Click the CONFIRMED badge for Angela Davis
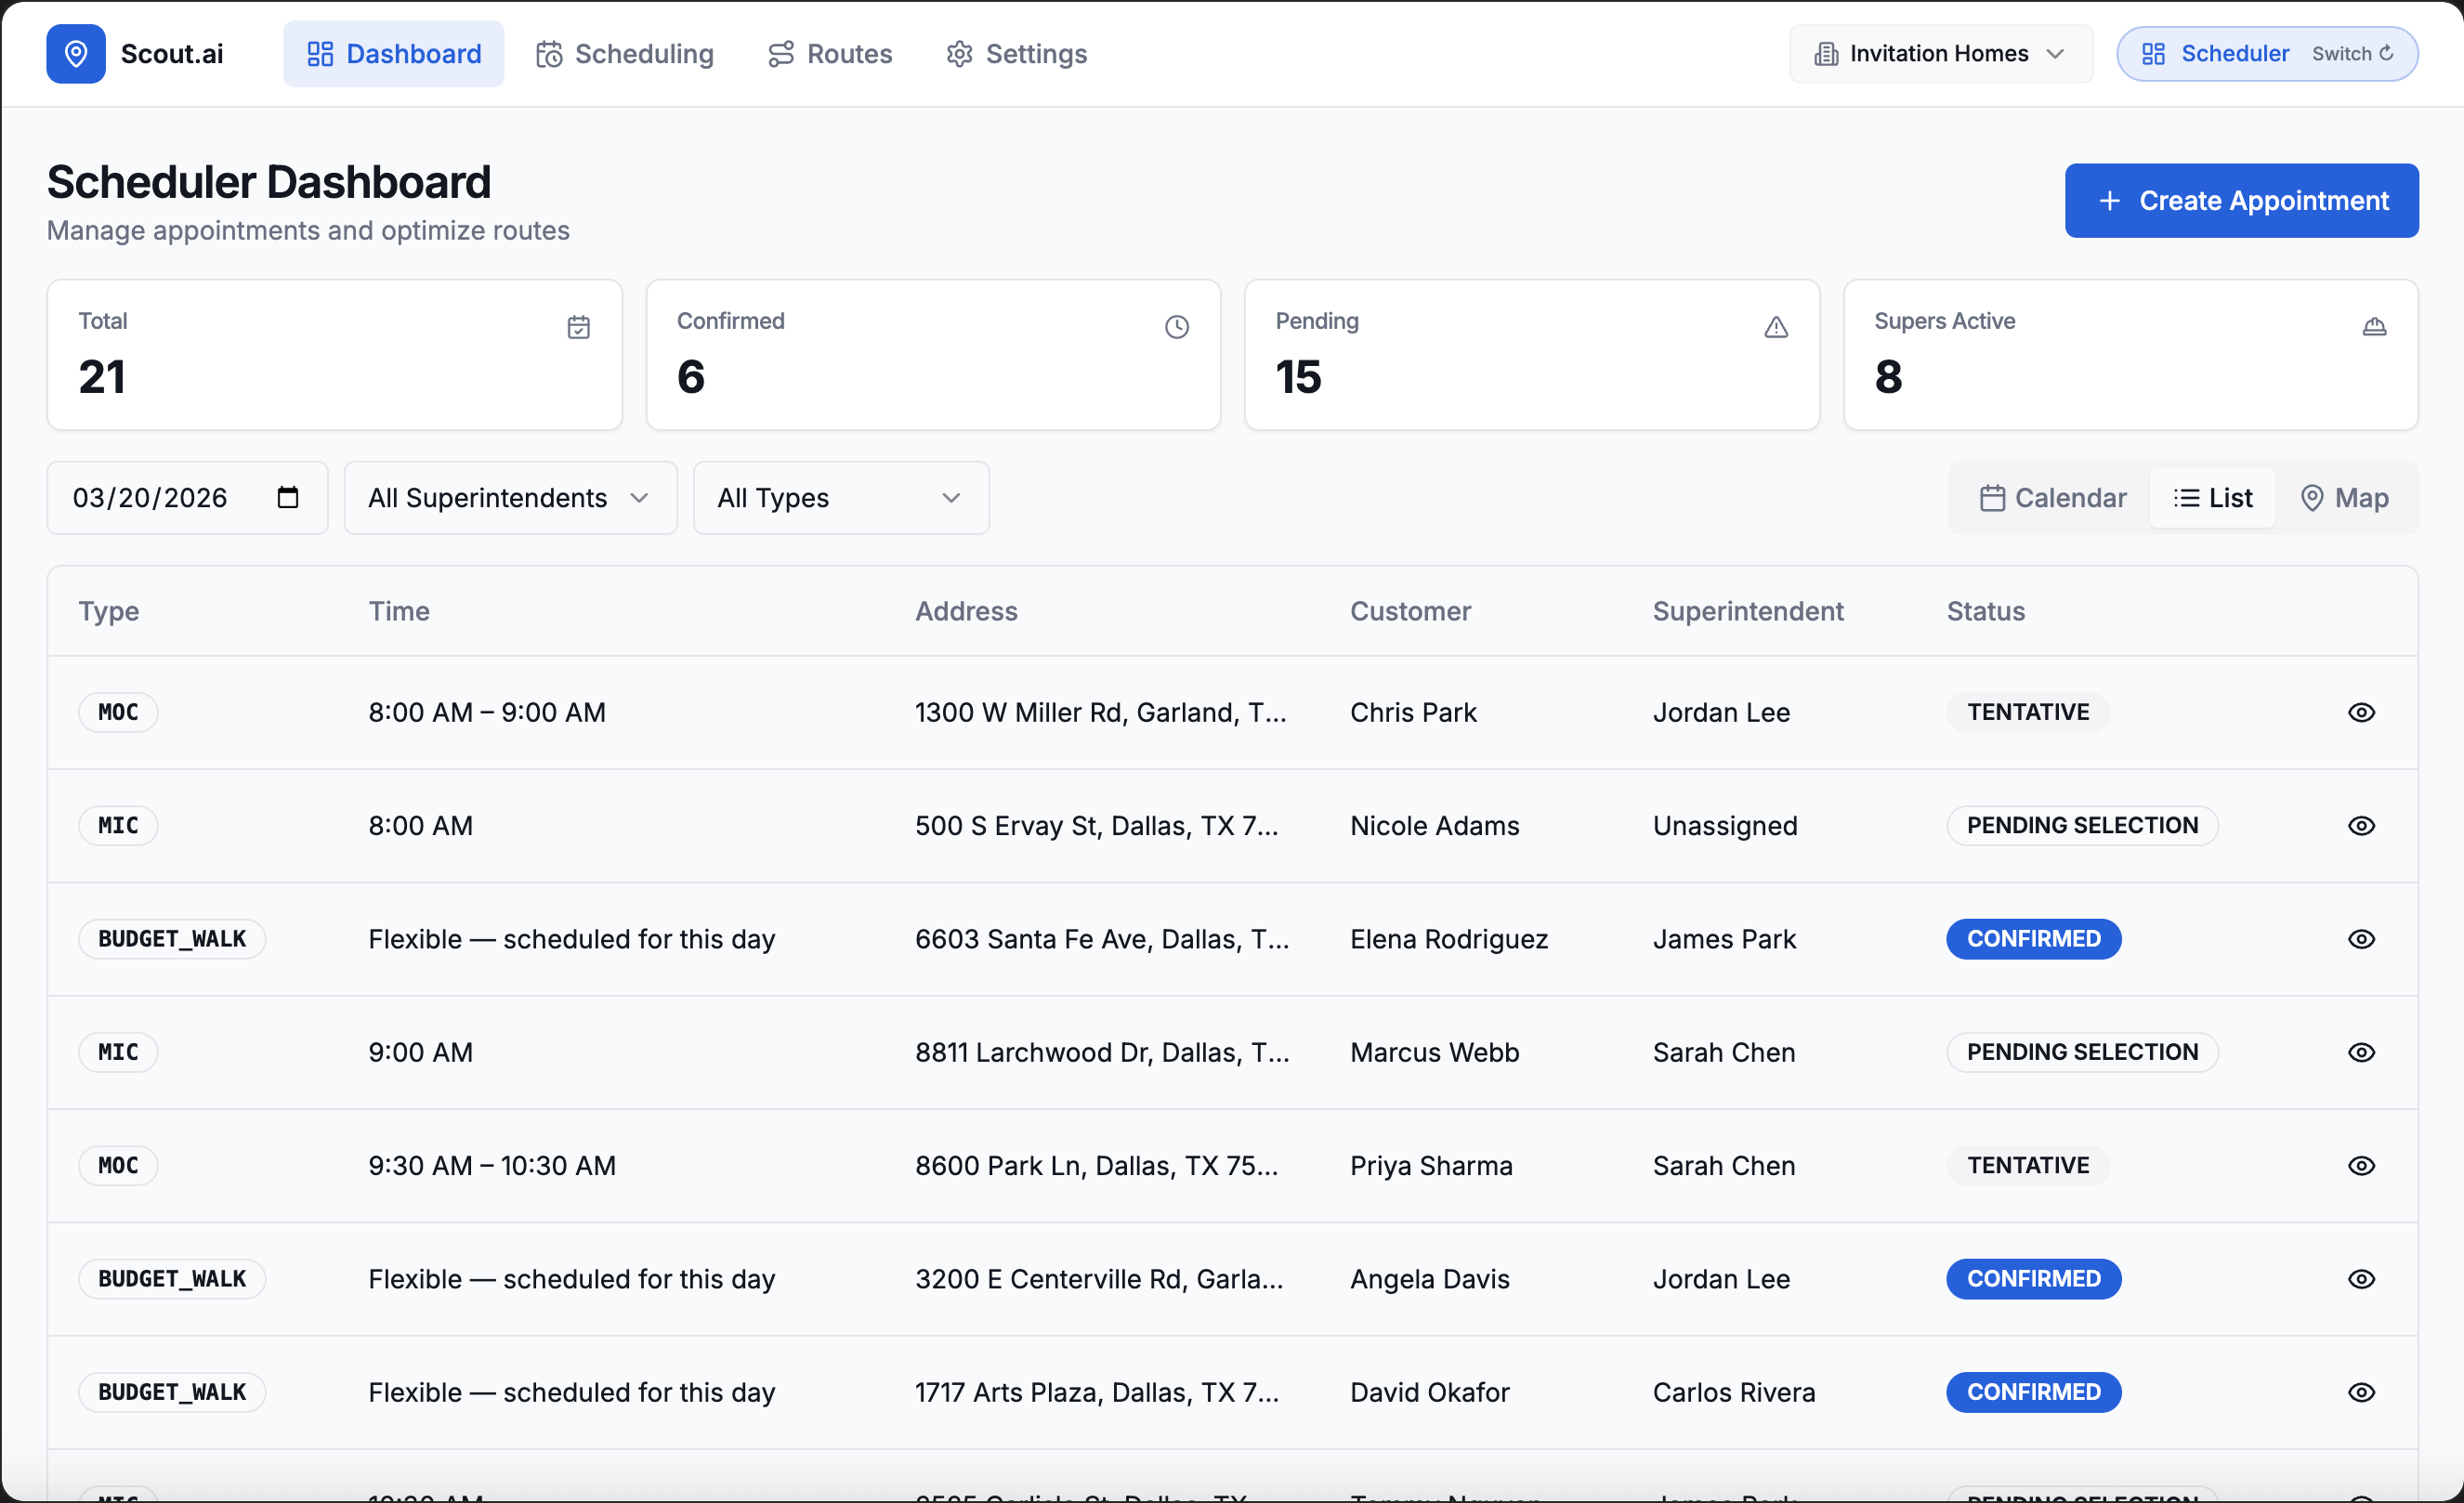 pos(2032,1279)
